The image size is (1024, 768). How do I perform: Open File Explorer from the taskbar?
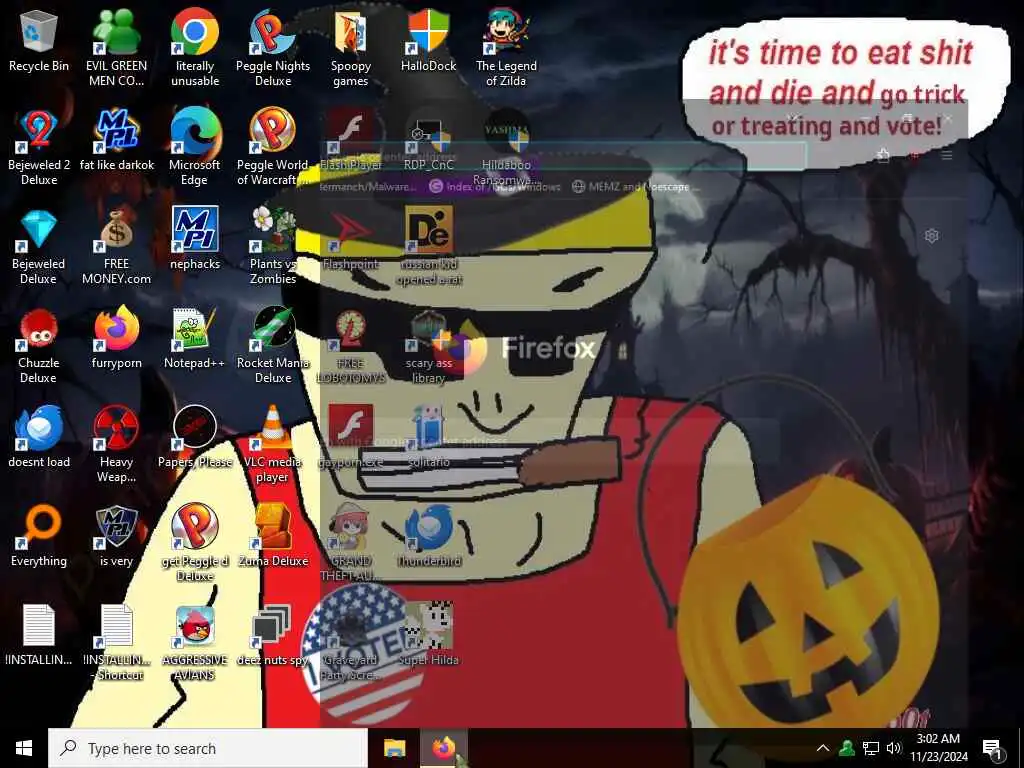coord(394,748)
